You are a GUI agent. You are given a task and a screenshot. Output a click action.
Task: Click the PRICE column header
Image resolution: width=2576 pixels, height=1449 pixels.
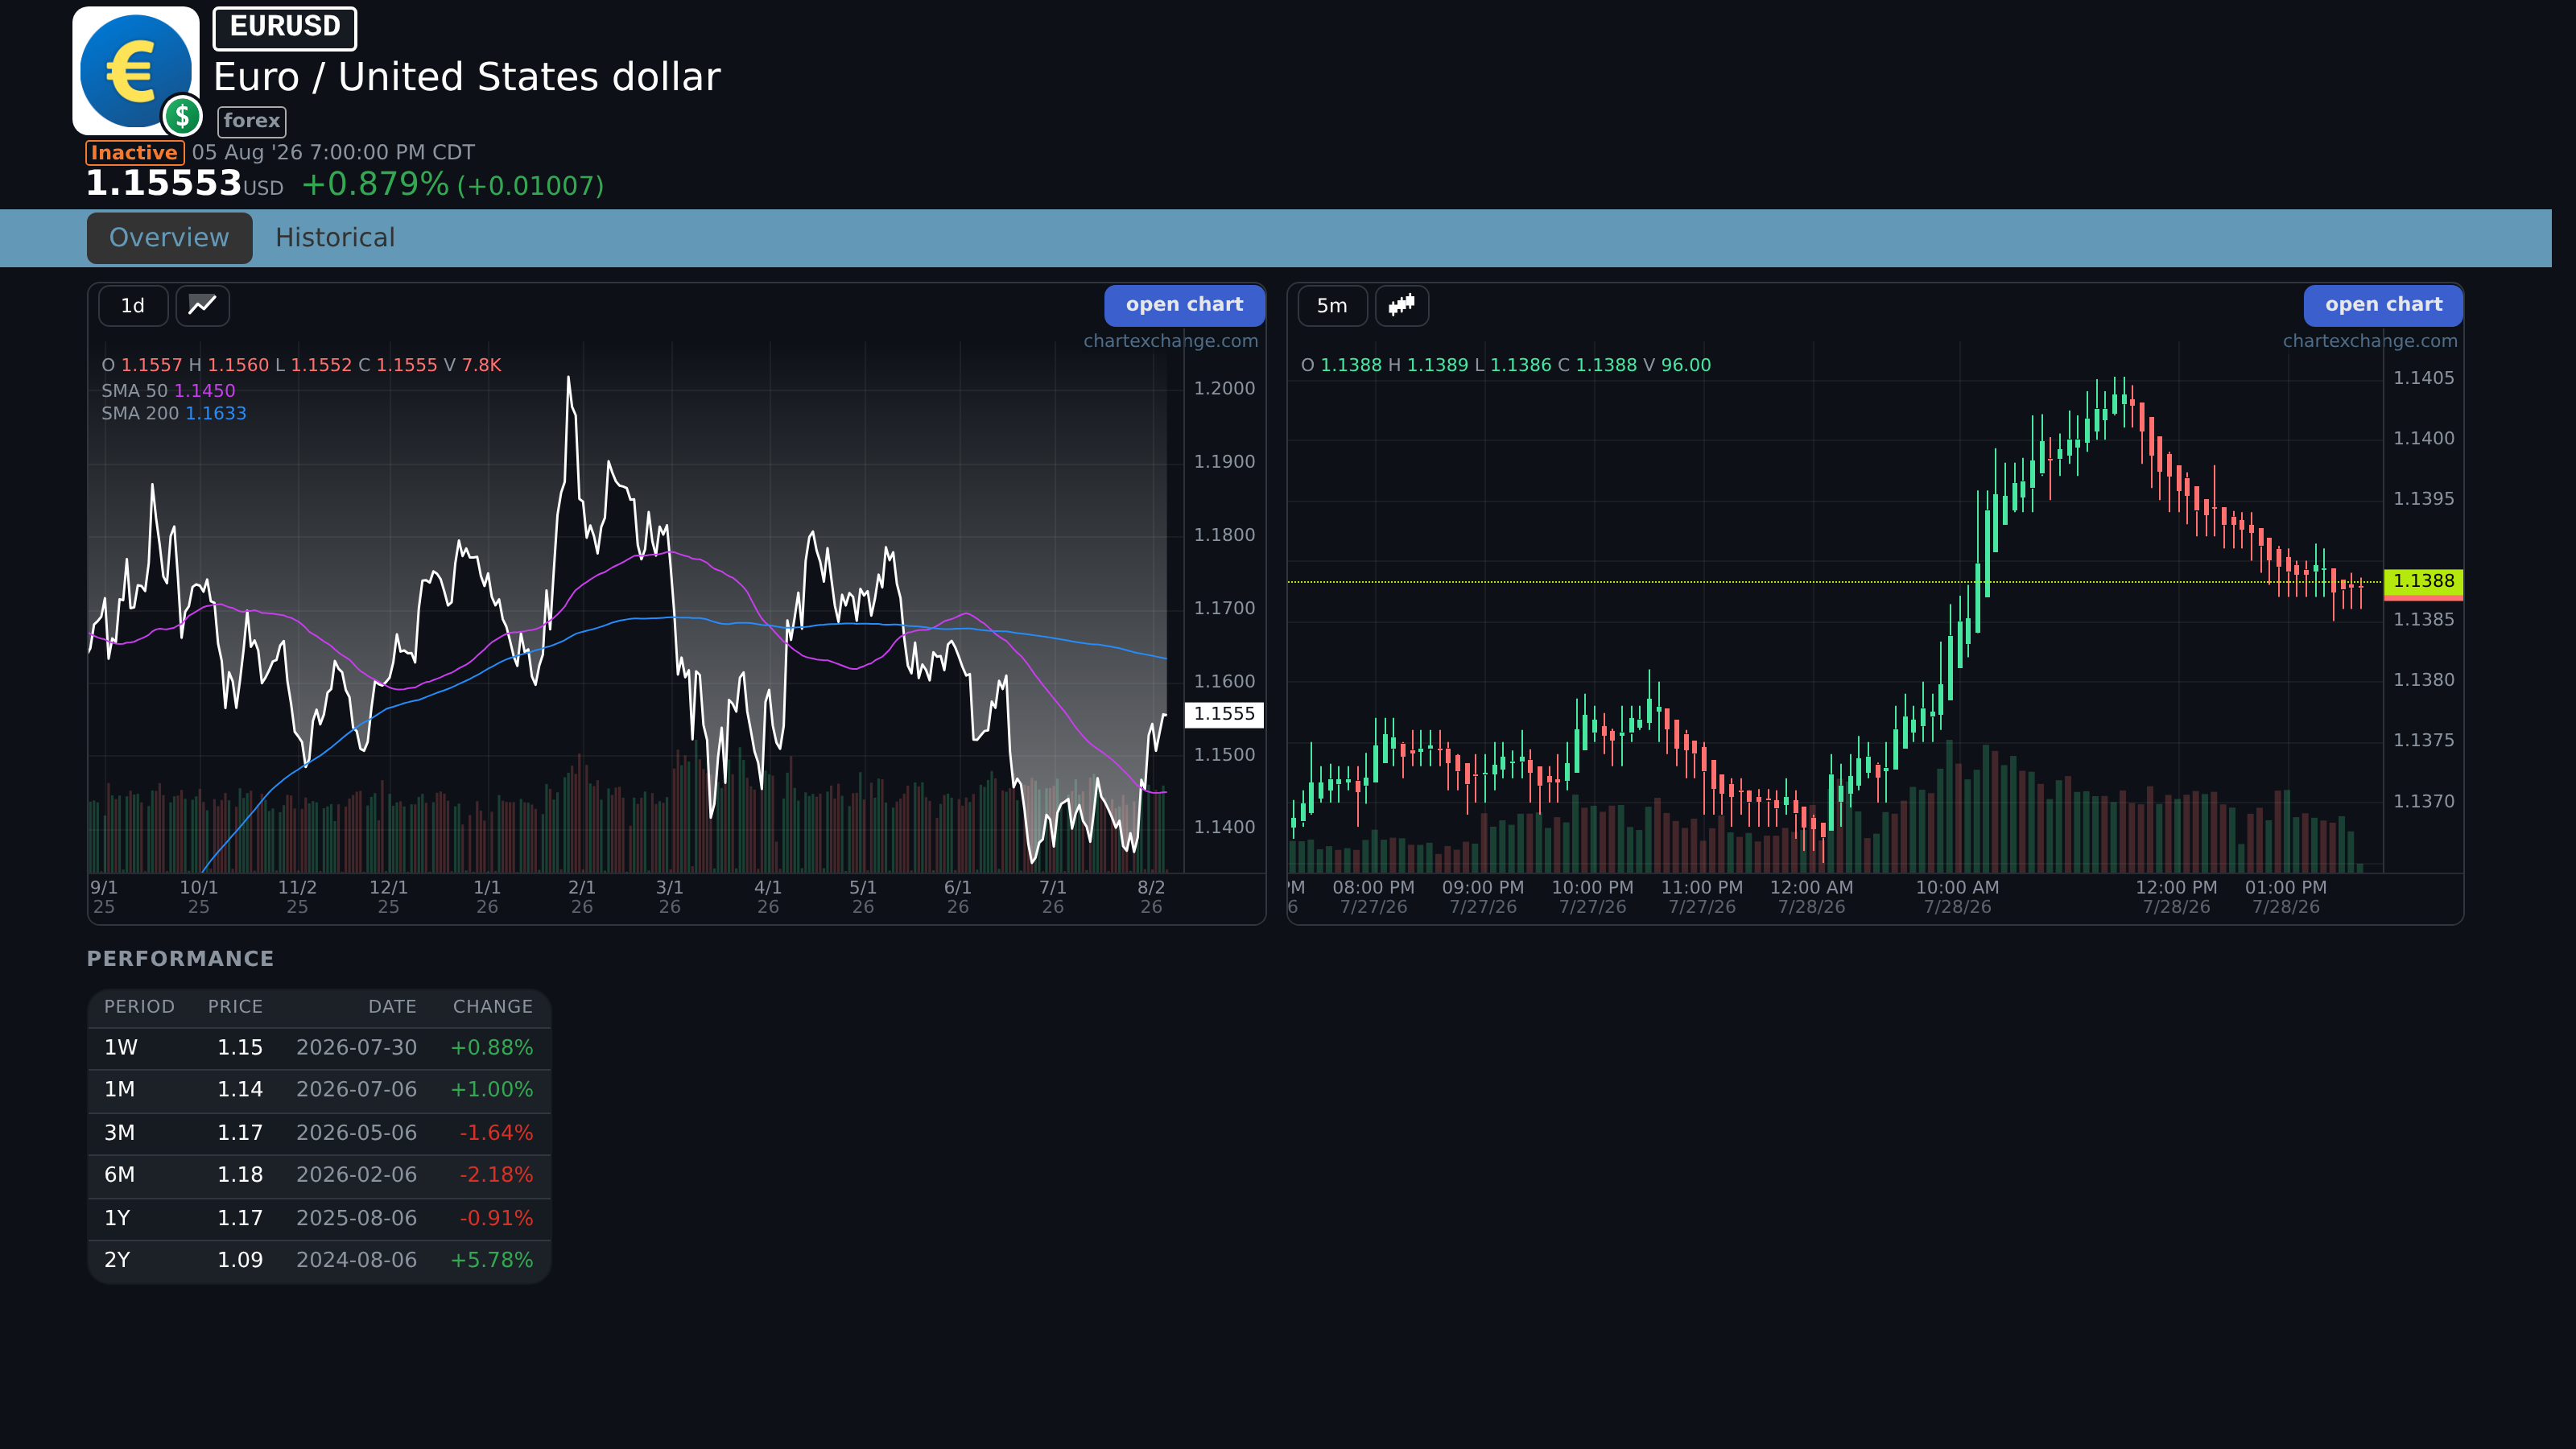click(x=235, y=1007)
